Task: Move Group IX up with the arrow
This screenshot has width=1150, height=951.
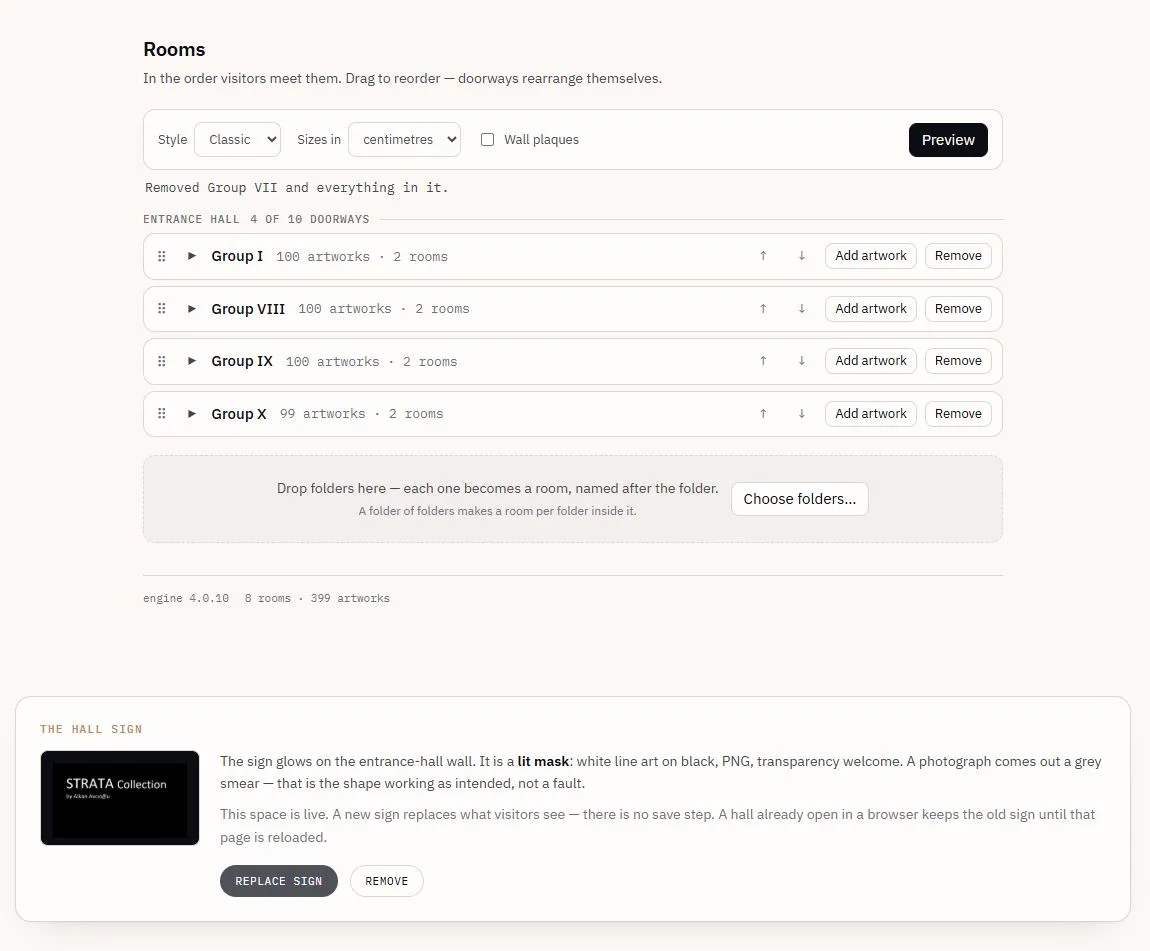Action: (x=763, y=361)
